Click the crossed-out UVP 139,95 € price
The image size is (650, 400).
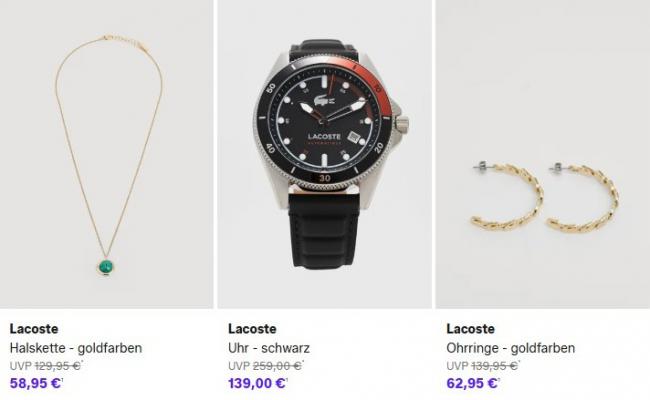coord(483,366)
